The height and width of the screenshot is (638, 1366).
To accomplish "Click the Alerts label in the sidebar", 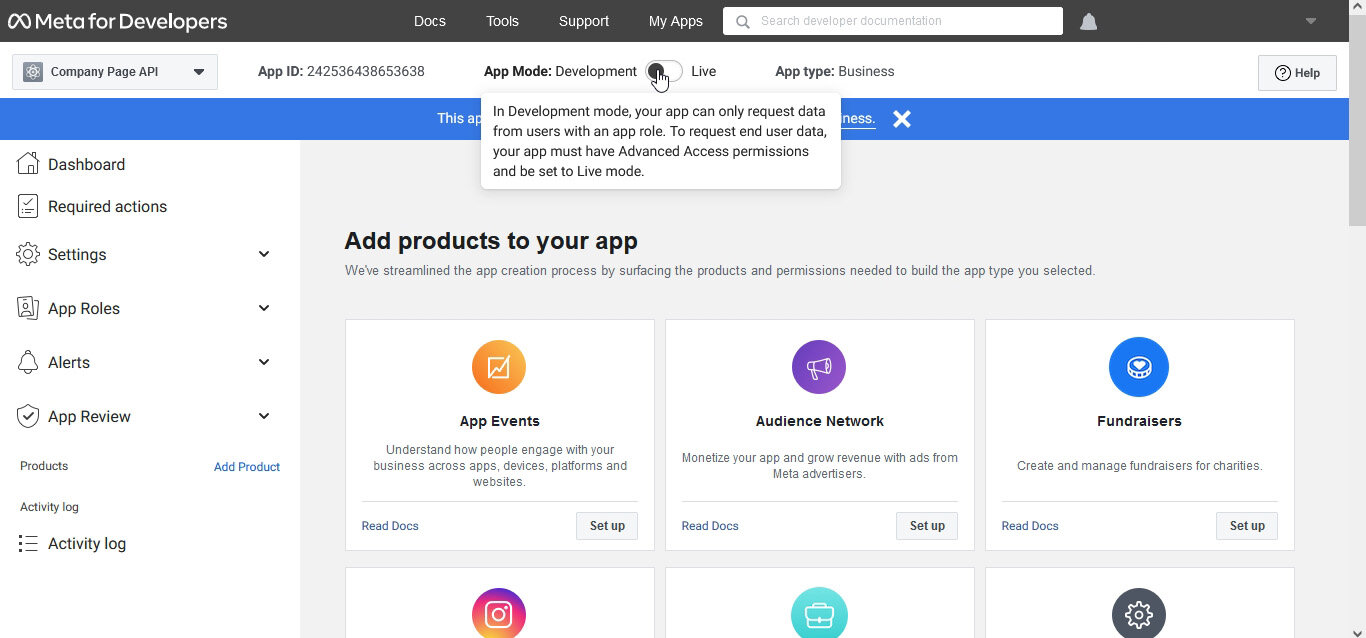I will [69, 362].
